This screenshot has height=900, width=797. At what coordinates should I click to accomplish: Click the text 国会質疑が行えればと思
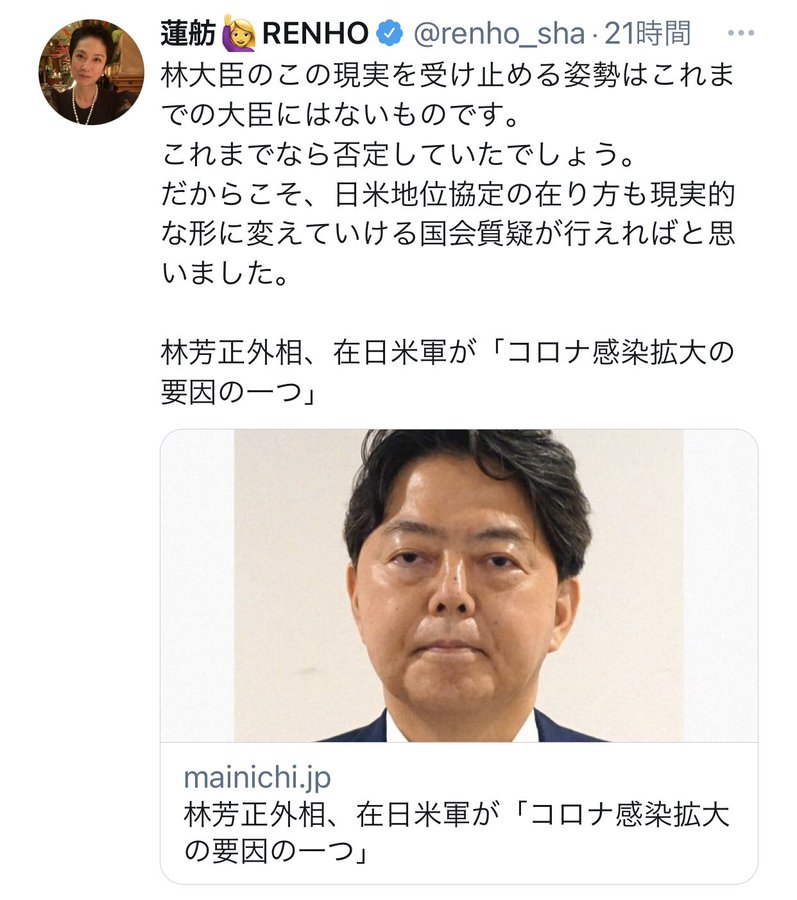coord(577,234)
